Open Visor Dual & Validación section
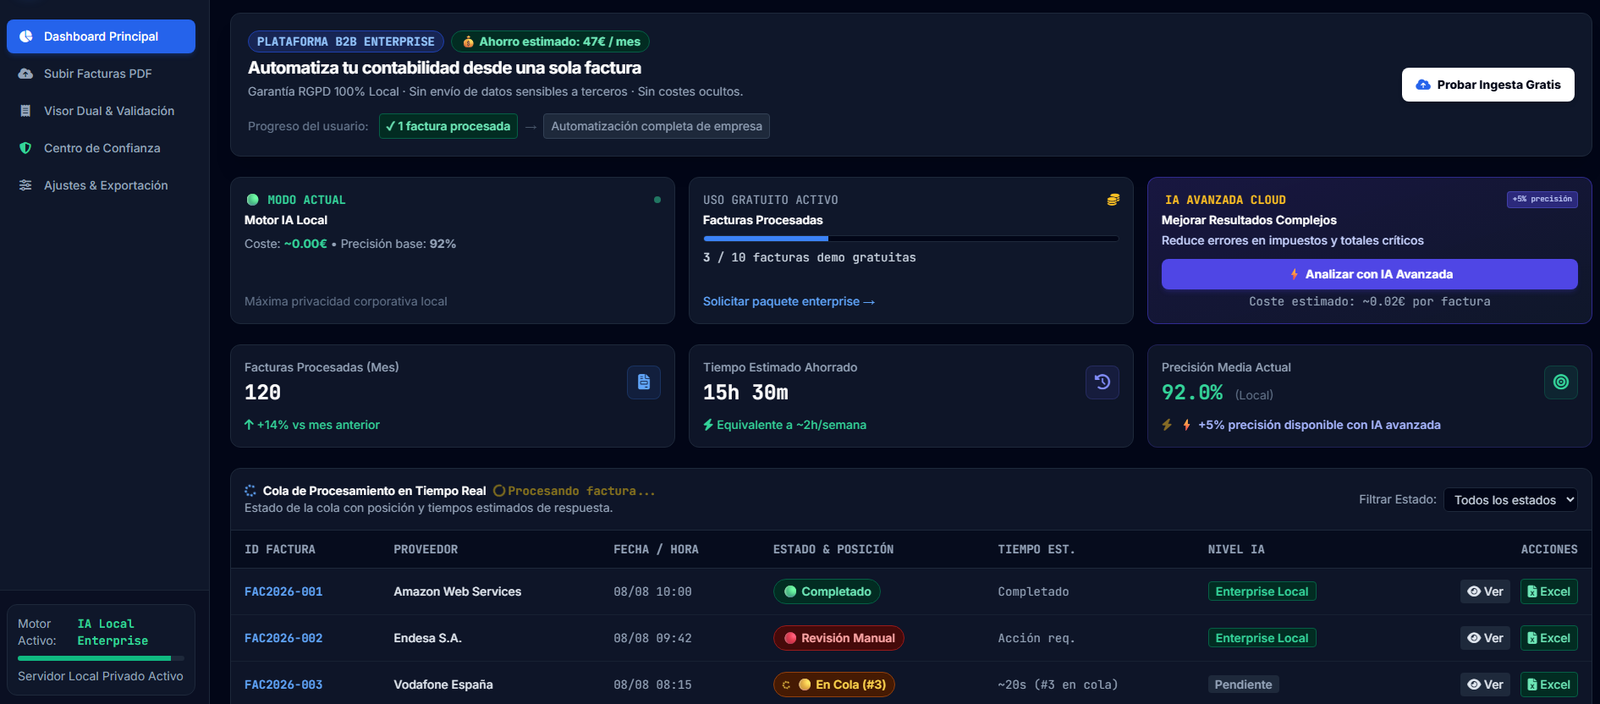The height and width of the screenshot is (704, 1600). 101,111
